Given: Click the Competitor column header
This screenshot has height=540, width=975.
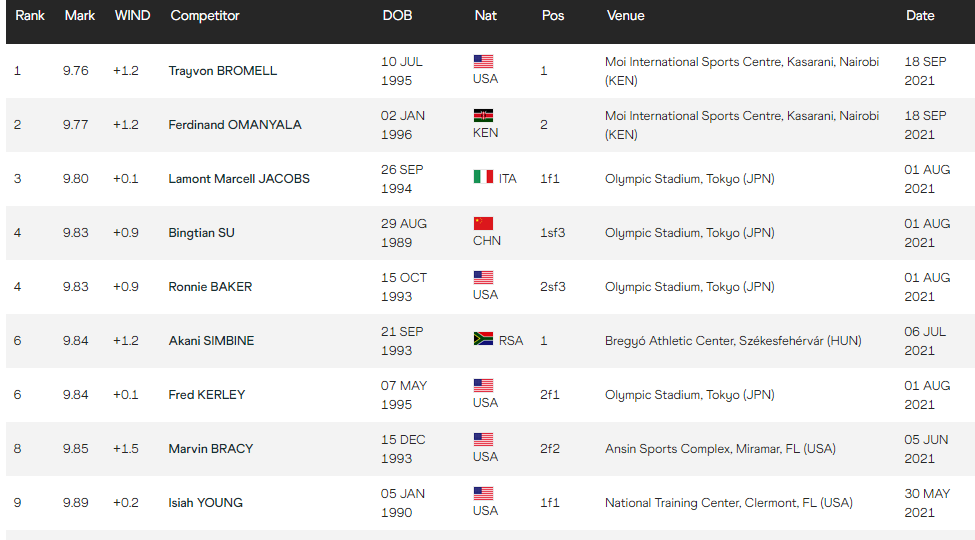Looking at the screenshot, I should [204, 16].
